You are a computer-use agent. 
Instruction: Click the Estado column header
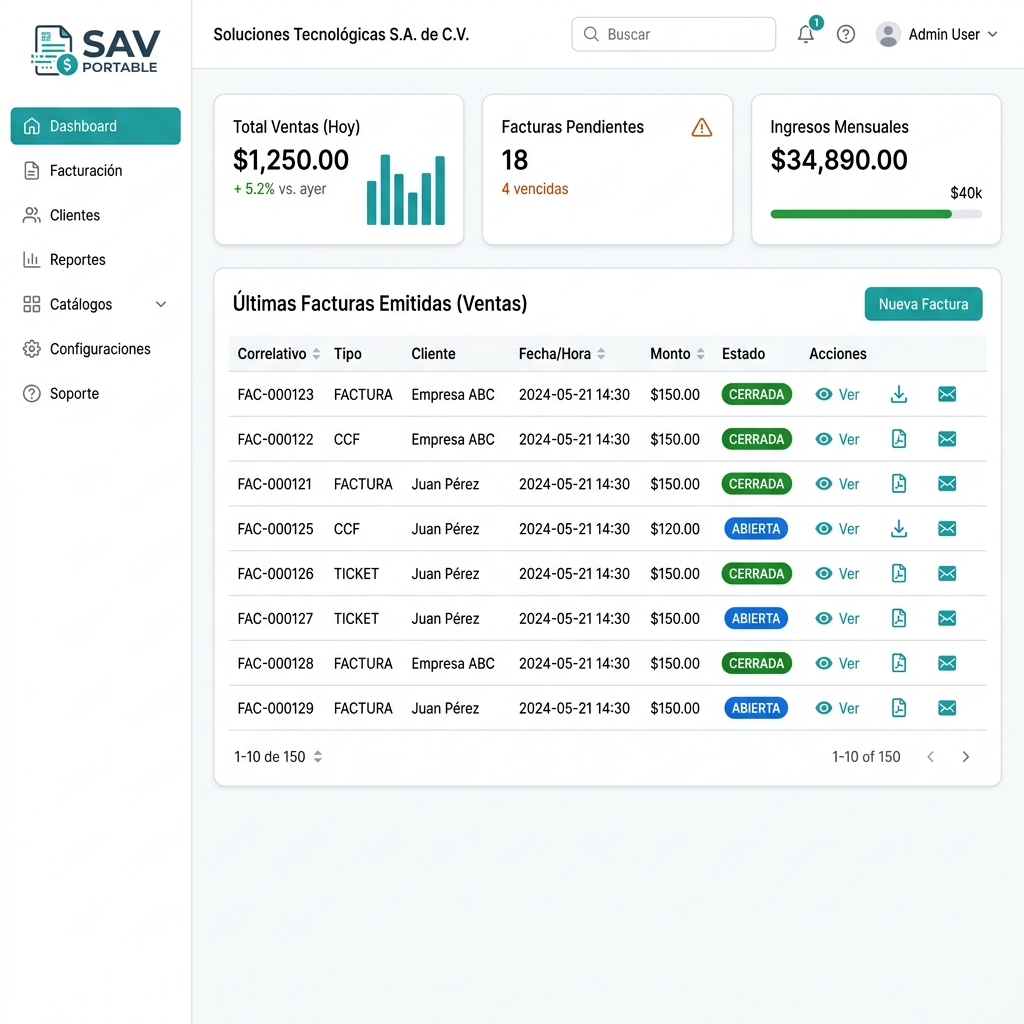point(743,354)
